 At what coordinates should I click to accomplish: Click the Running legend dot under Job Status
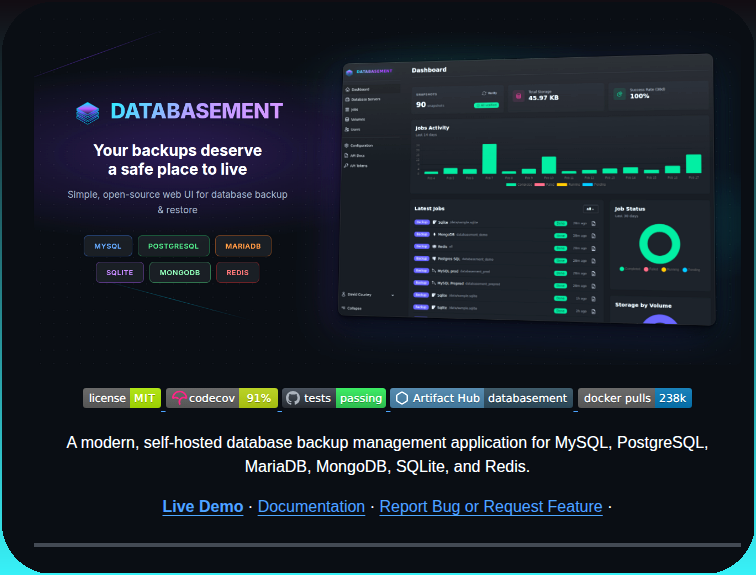point(664,269)
